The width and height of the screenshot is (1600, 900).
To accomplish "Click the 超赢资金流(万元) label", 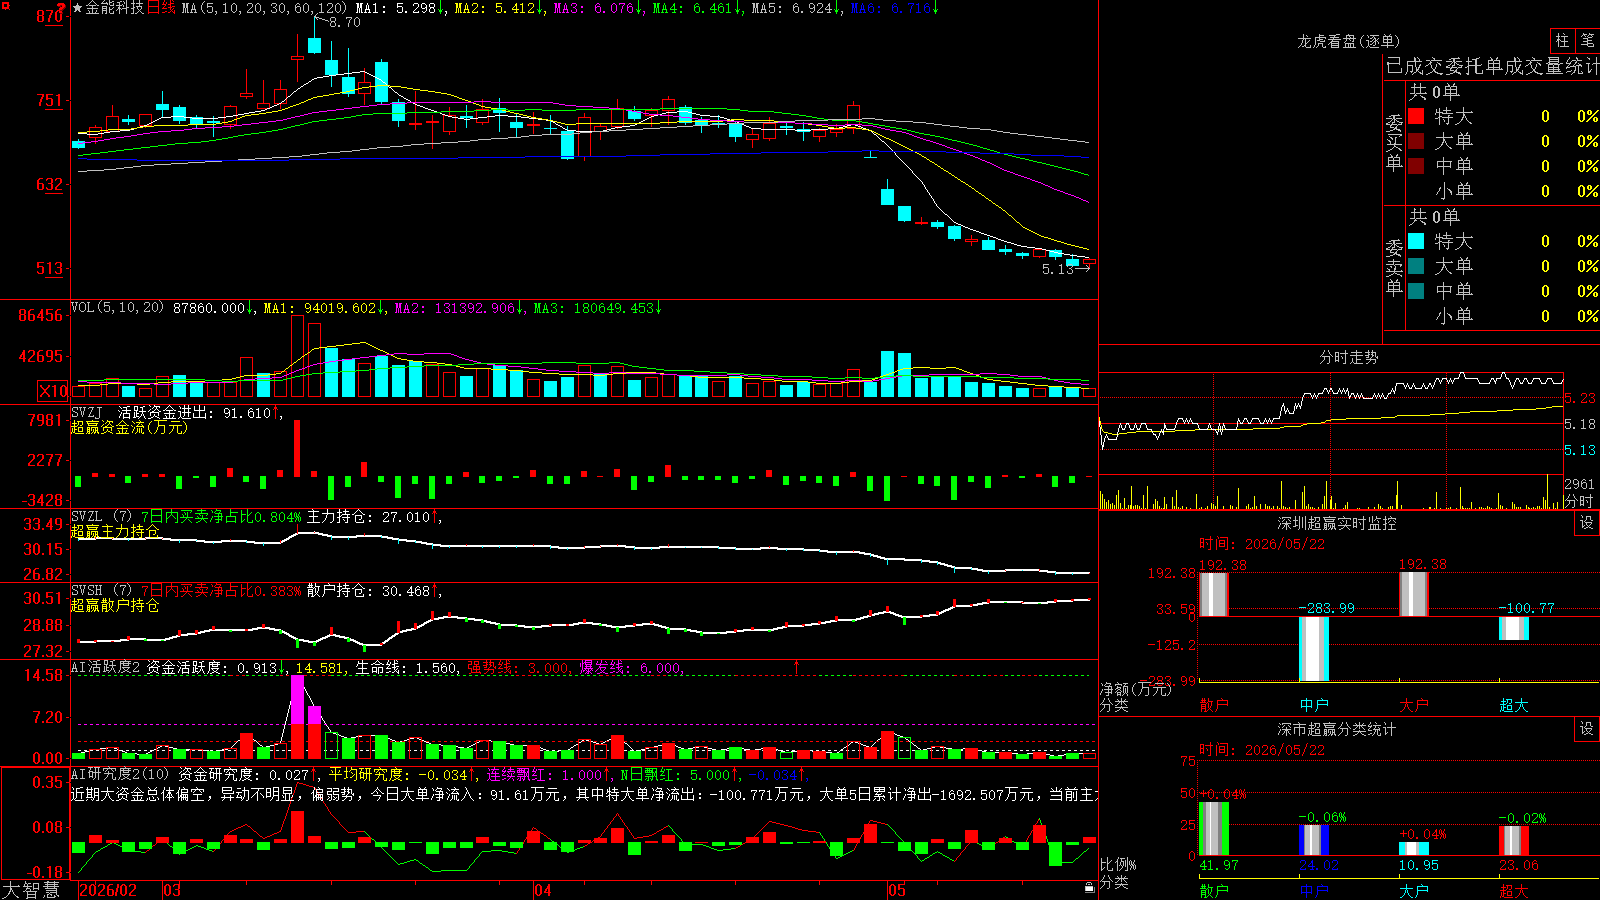I will [129, 427].
